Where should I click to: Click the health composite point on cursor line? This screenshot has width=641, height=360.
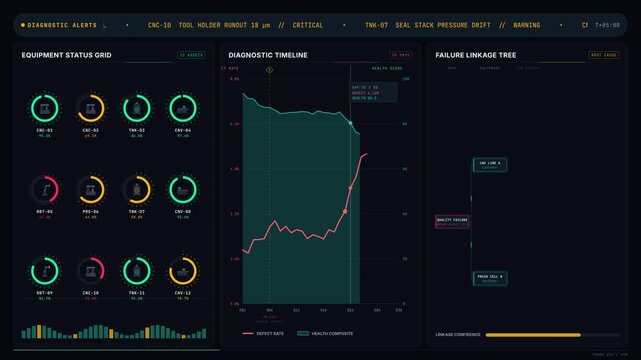tap(350, 123)
